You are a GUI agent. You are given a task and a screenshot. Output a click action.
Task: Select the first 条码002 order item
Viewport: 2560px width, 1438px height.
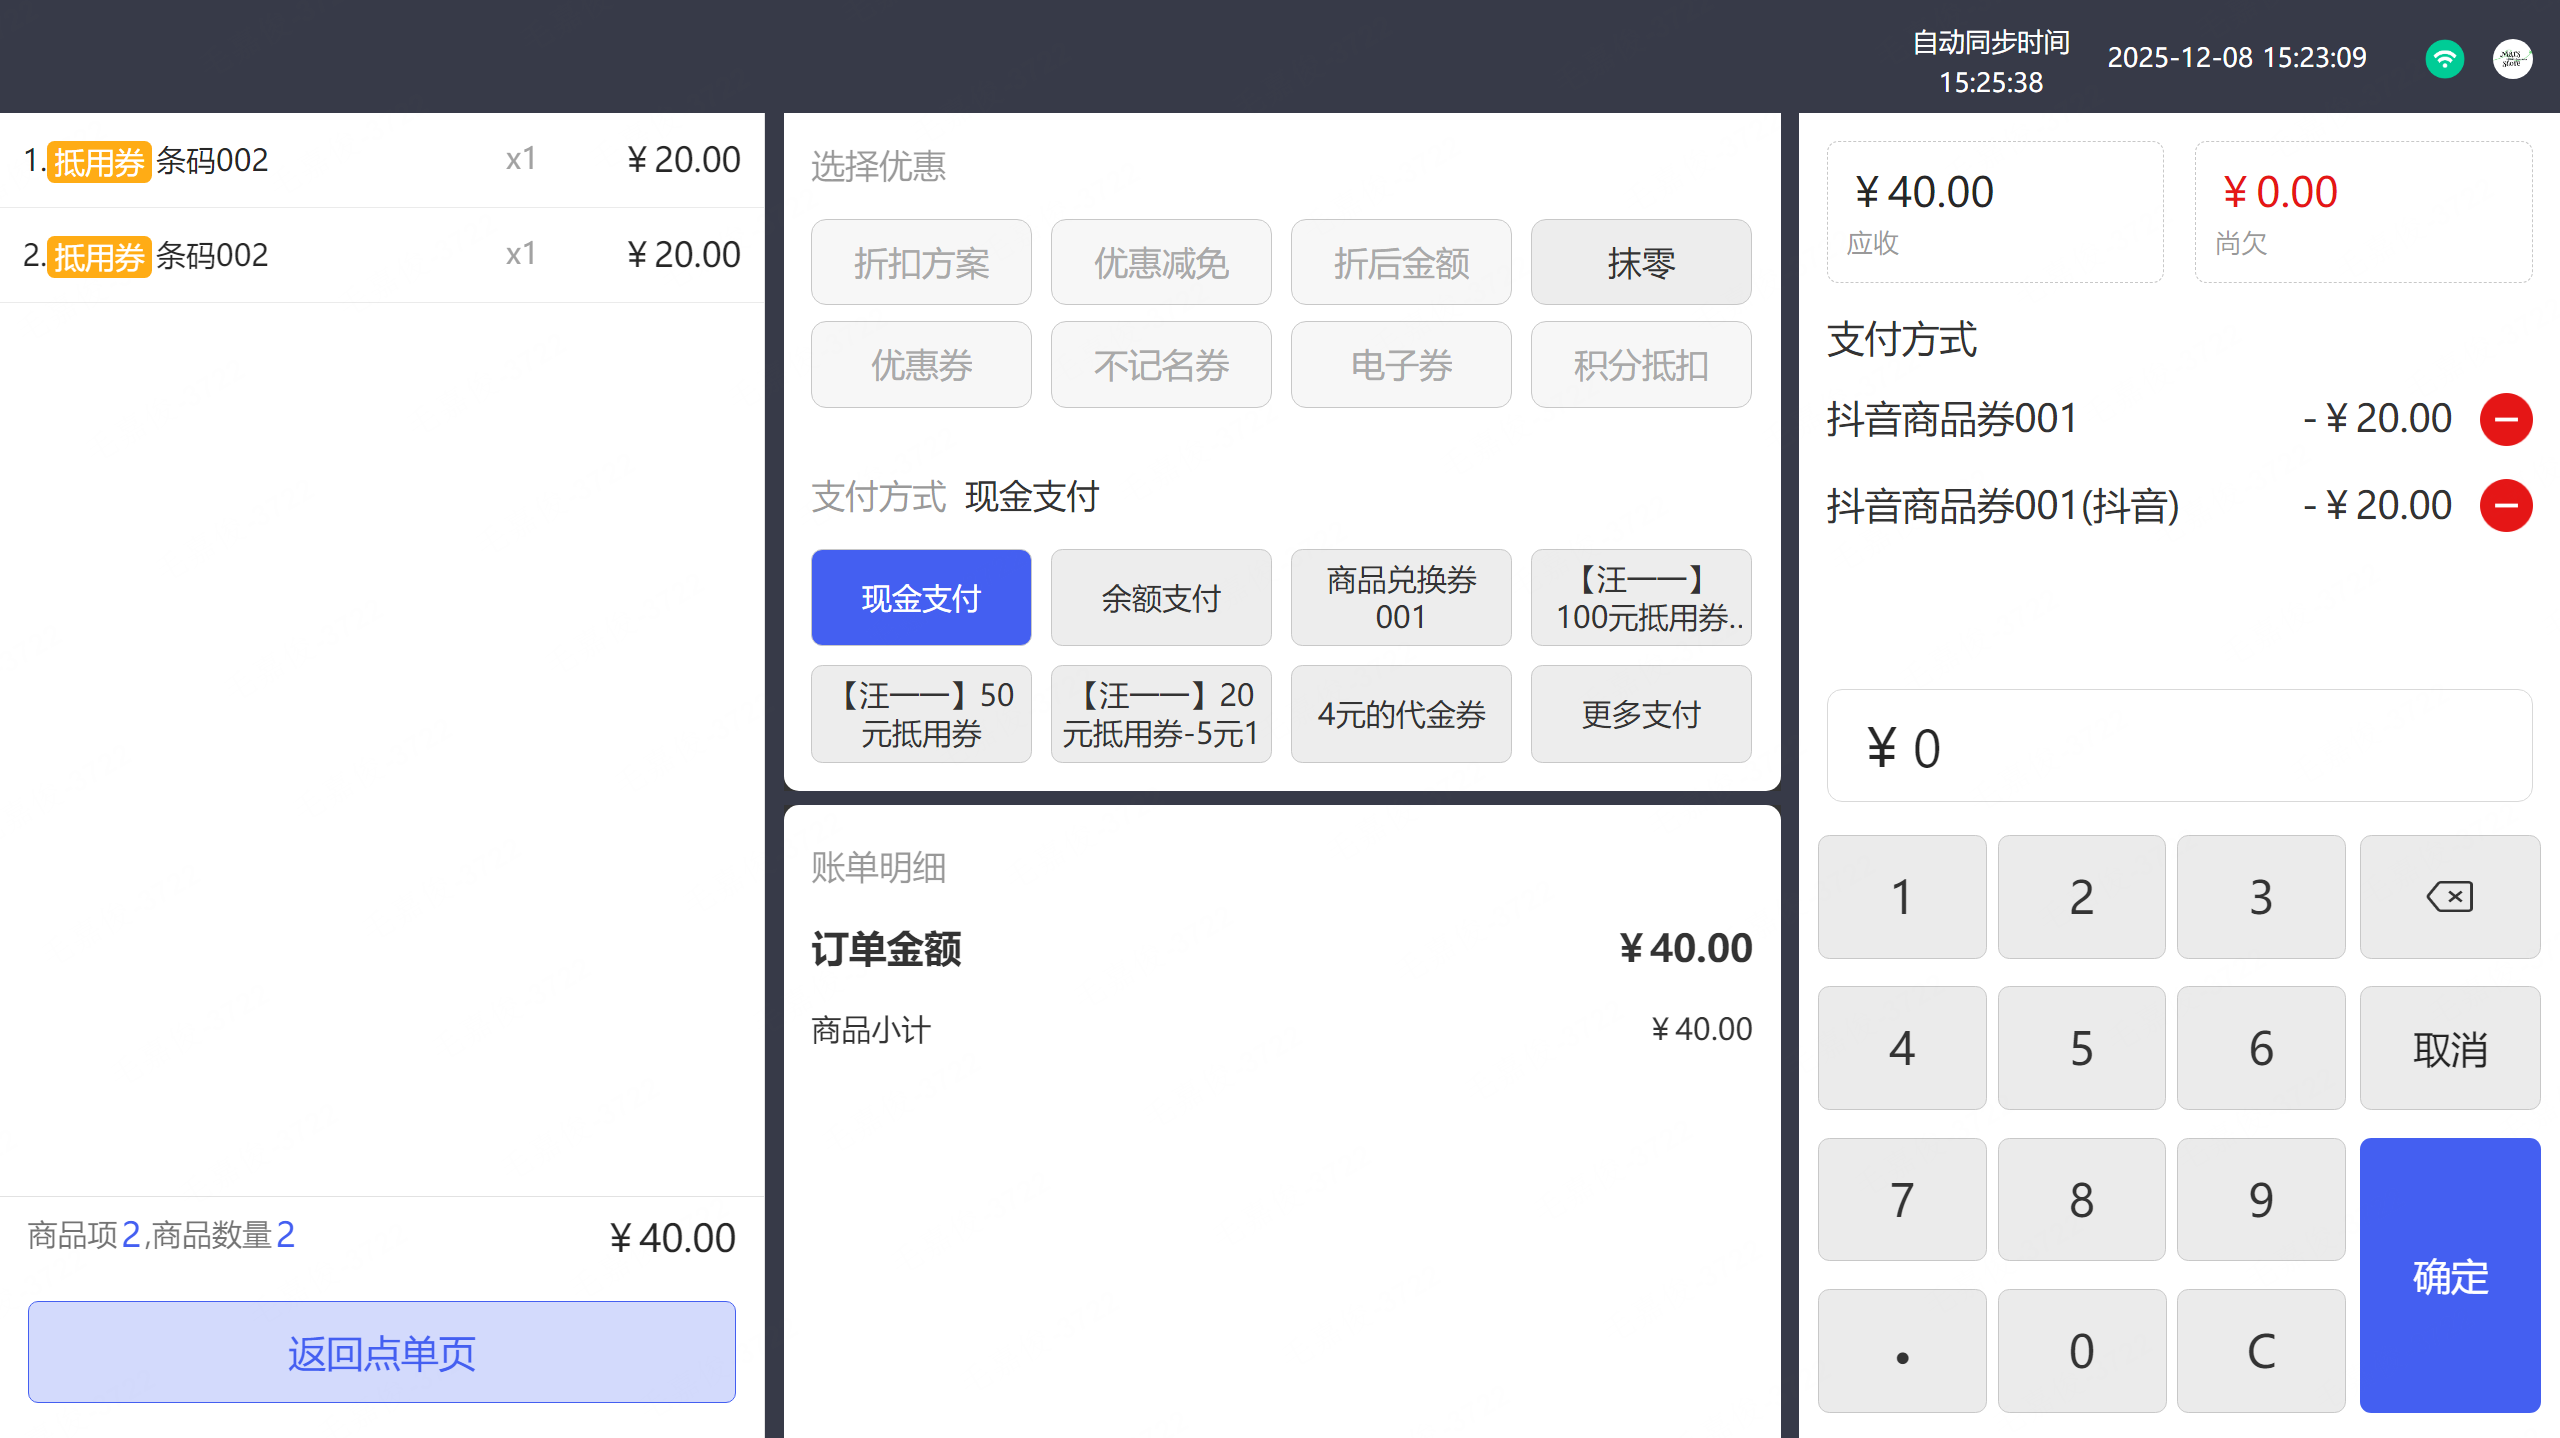[x=381, y=160]
